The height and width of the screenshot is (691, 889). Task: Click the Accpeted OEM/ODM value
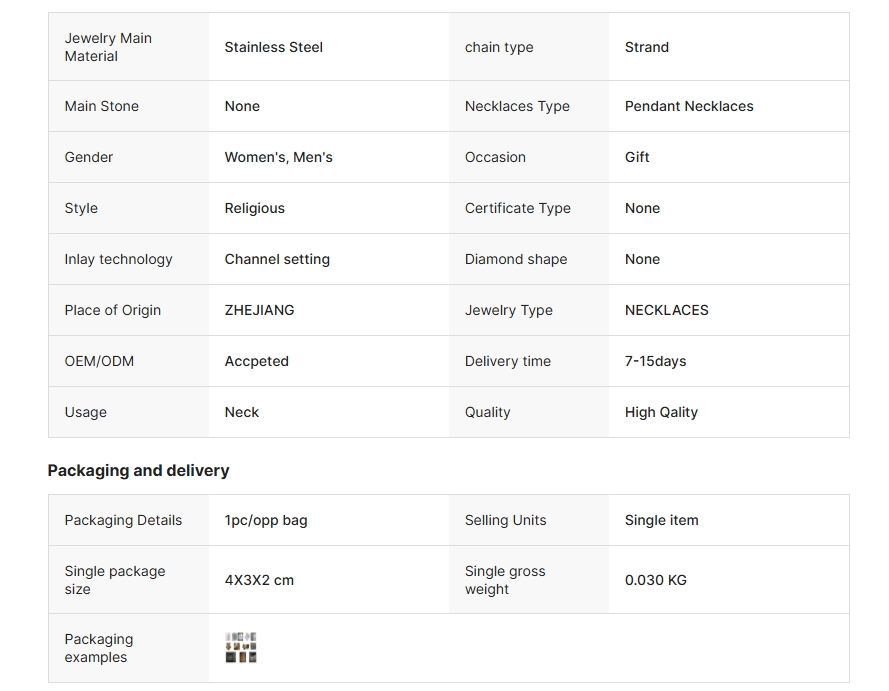tap(256, 361)
